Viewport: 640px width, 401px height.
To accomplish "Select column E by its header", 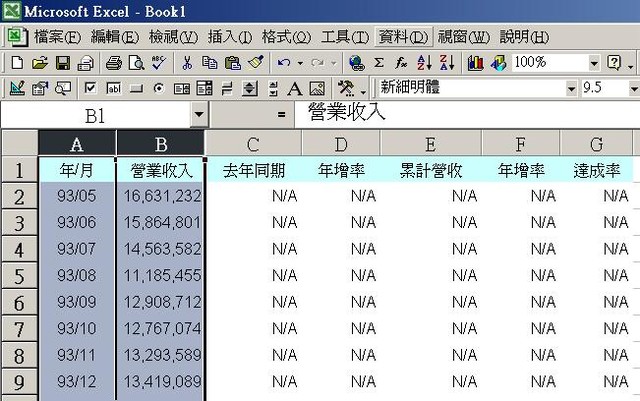I will point(431,144).
